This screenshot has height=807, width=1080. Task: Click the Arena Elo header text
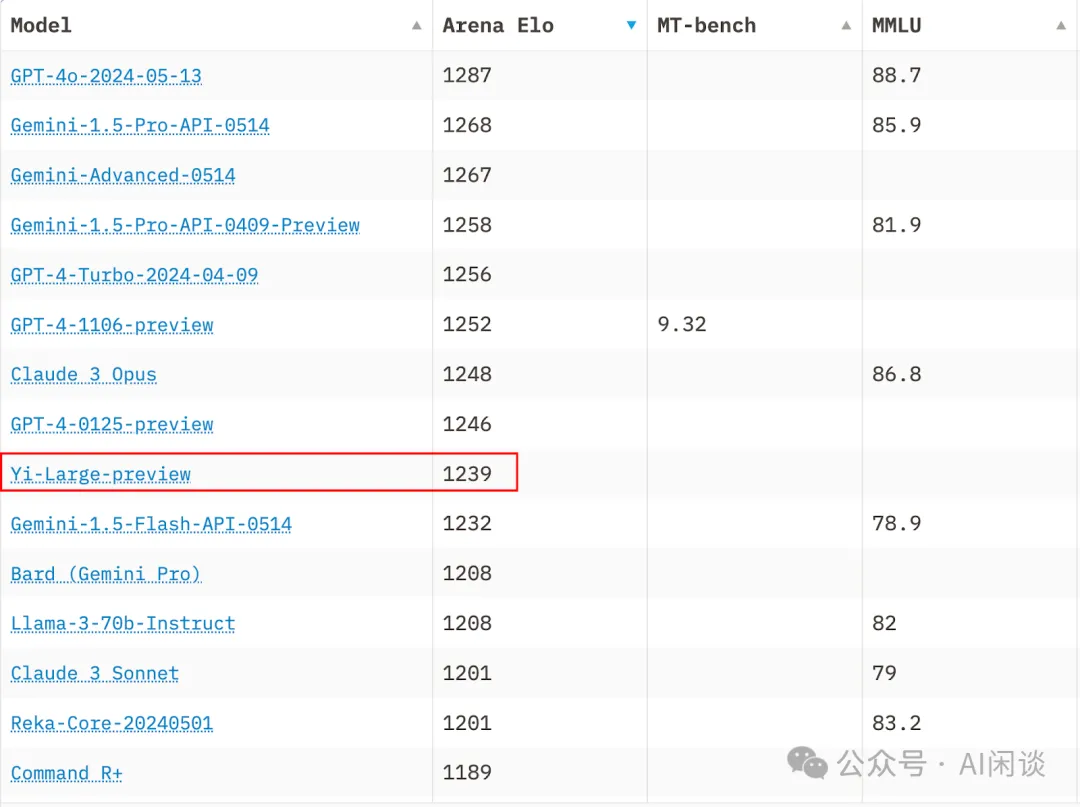tap(498, 25)
